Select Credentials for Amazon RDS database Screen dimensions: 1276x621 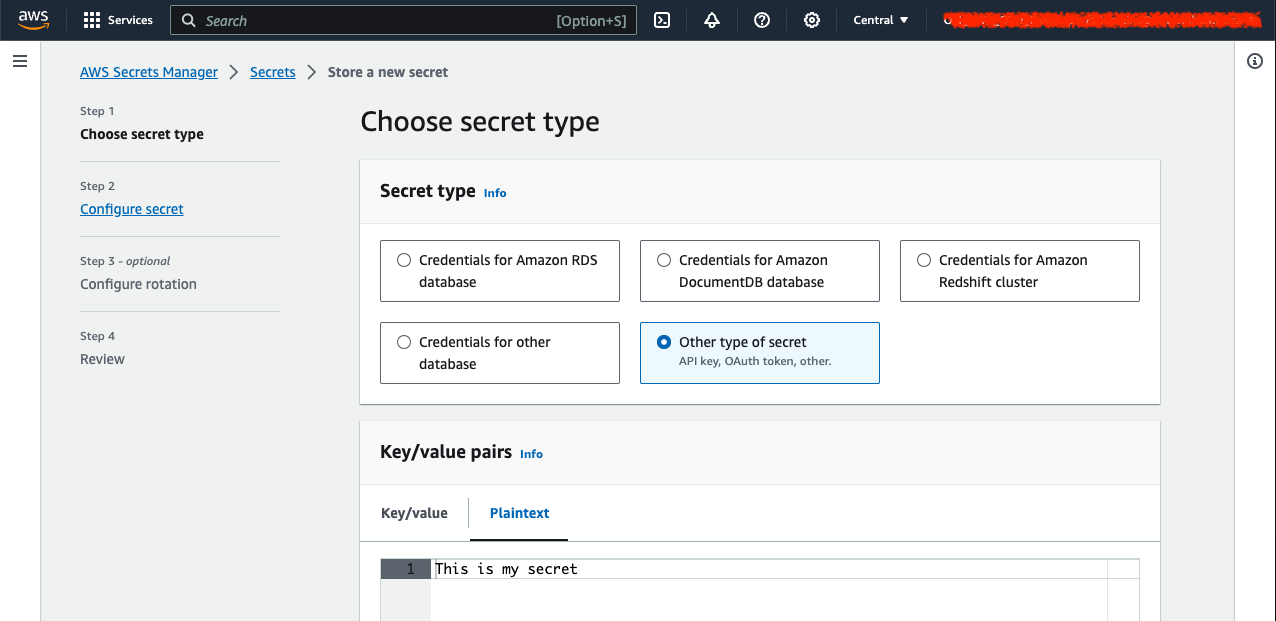500,271
